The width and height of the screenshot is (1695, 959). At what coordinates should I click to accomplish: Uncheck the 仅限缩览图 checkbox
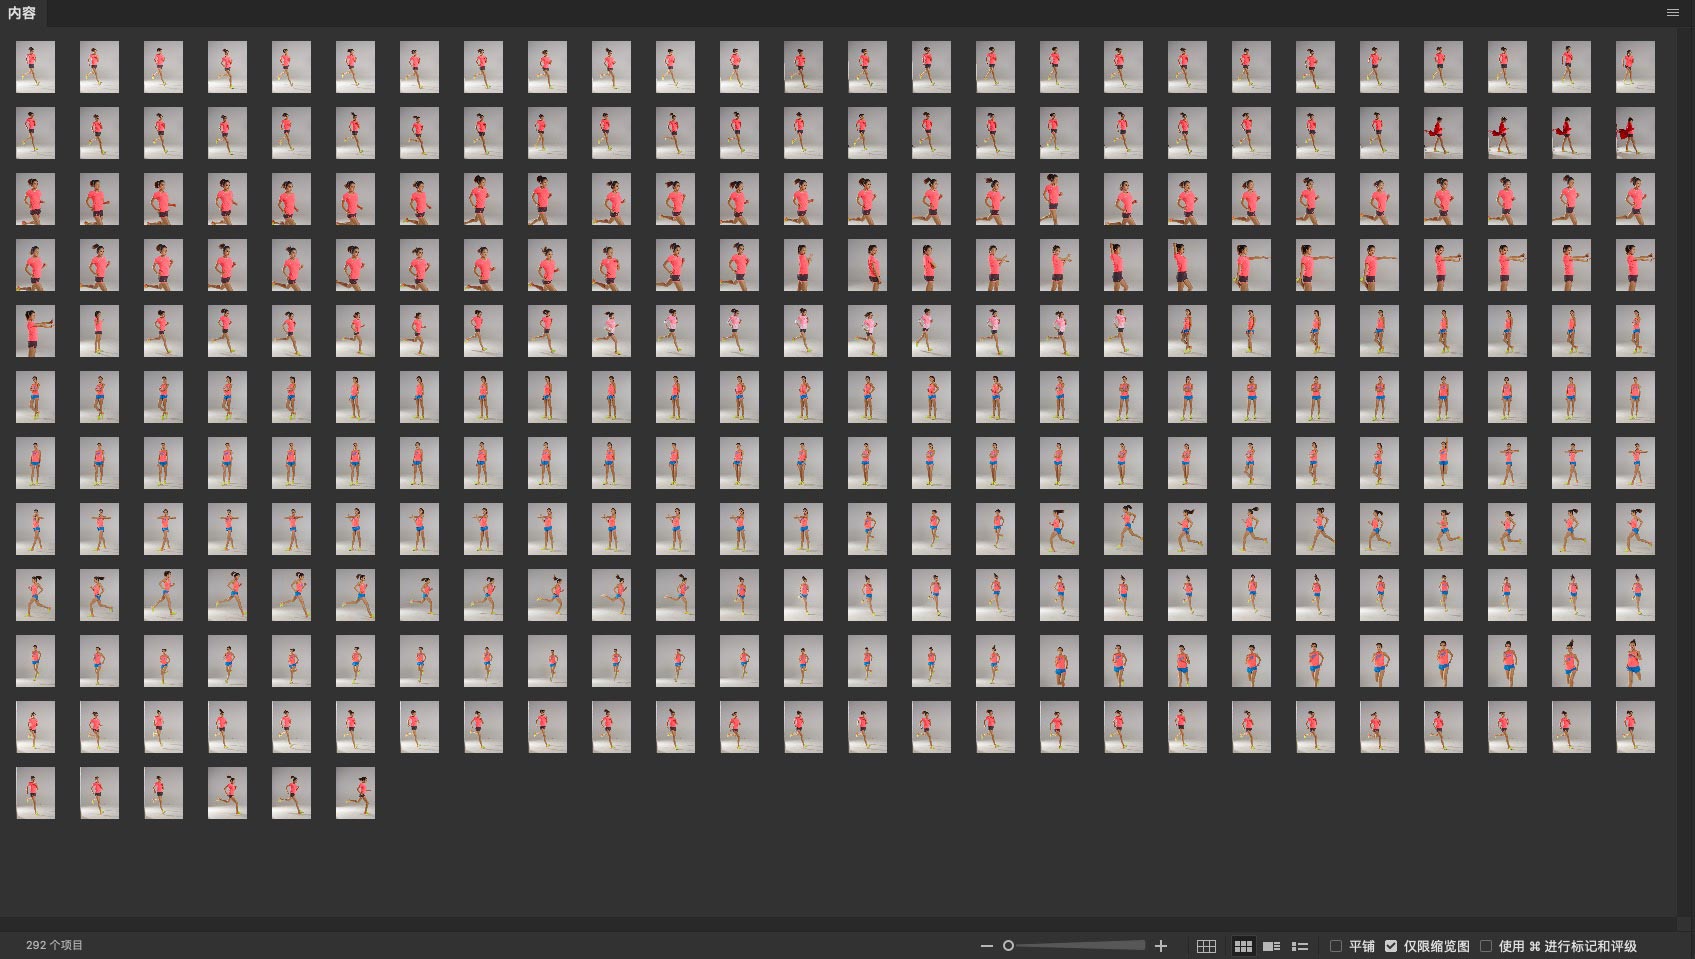[1391, 946]
